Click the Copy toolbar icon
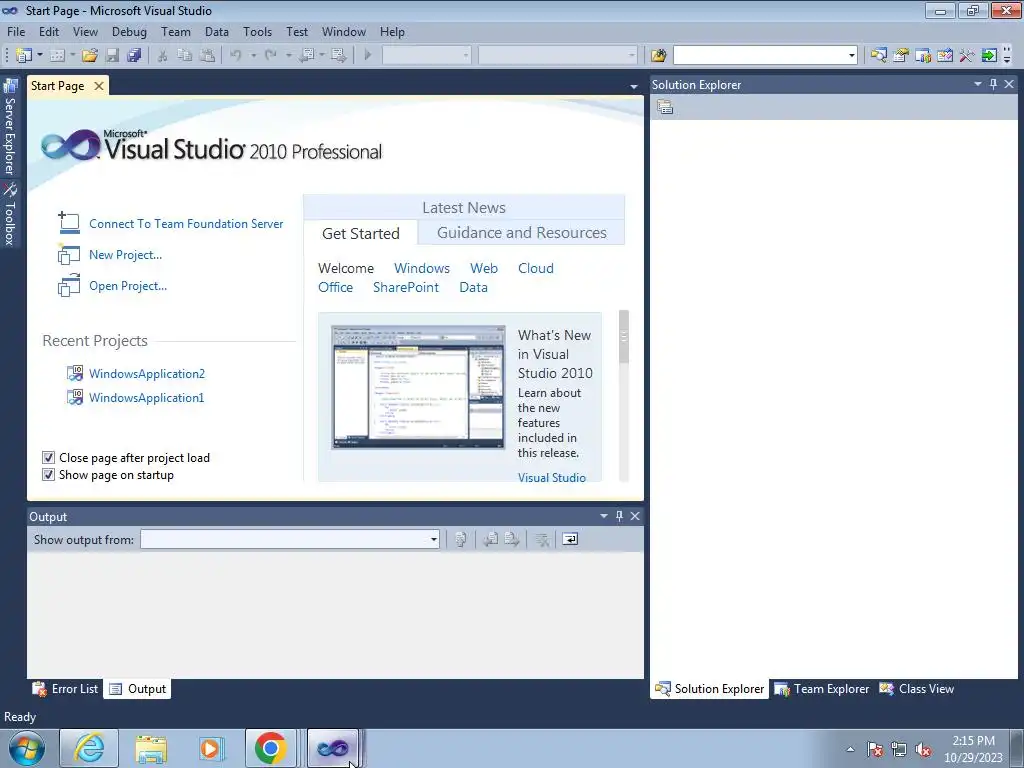Screen dimensions: 1024x768 click(x=185, y=56)
